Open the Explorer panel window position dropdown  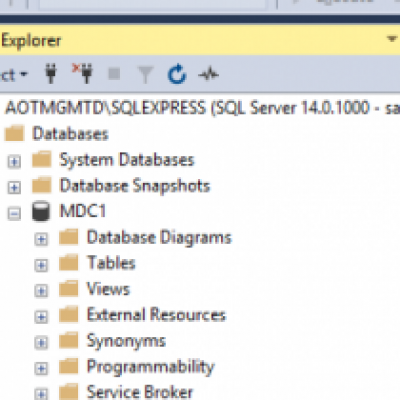point(392,39)
